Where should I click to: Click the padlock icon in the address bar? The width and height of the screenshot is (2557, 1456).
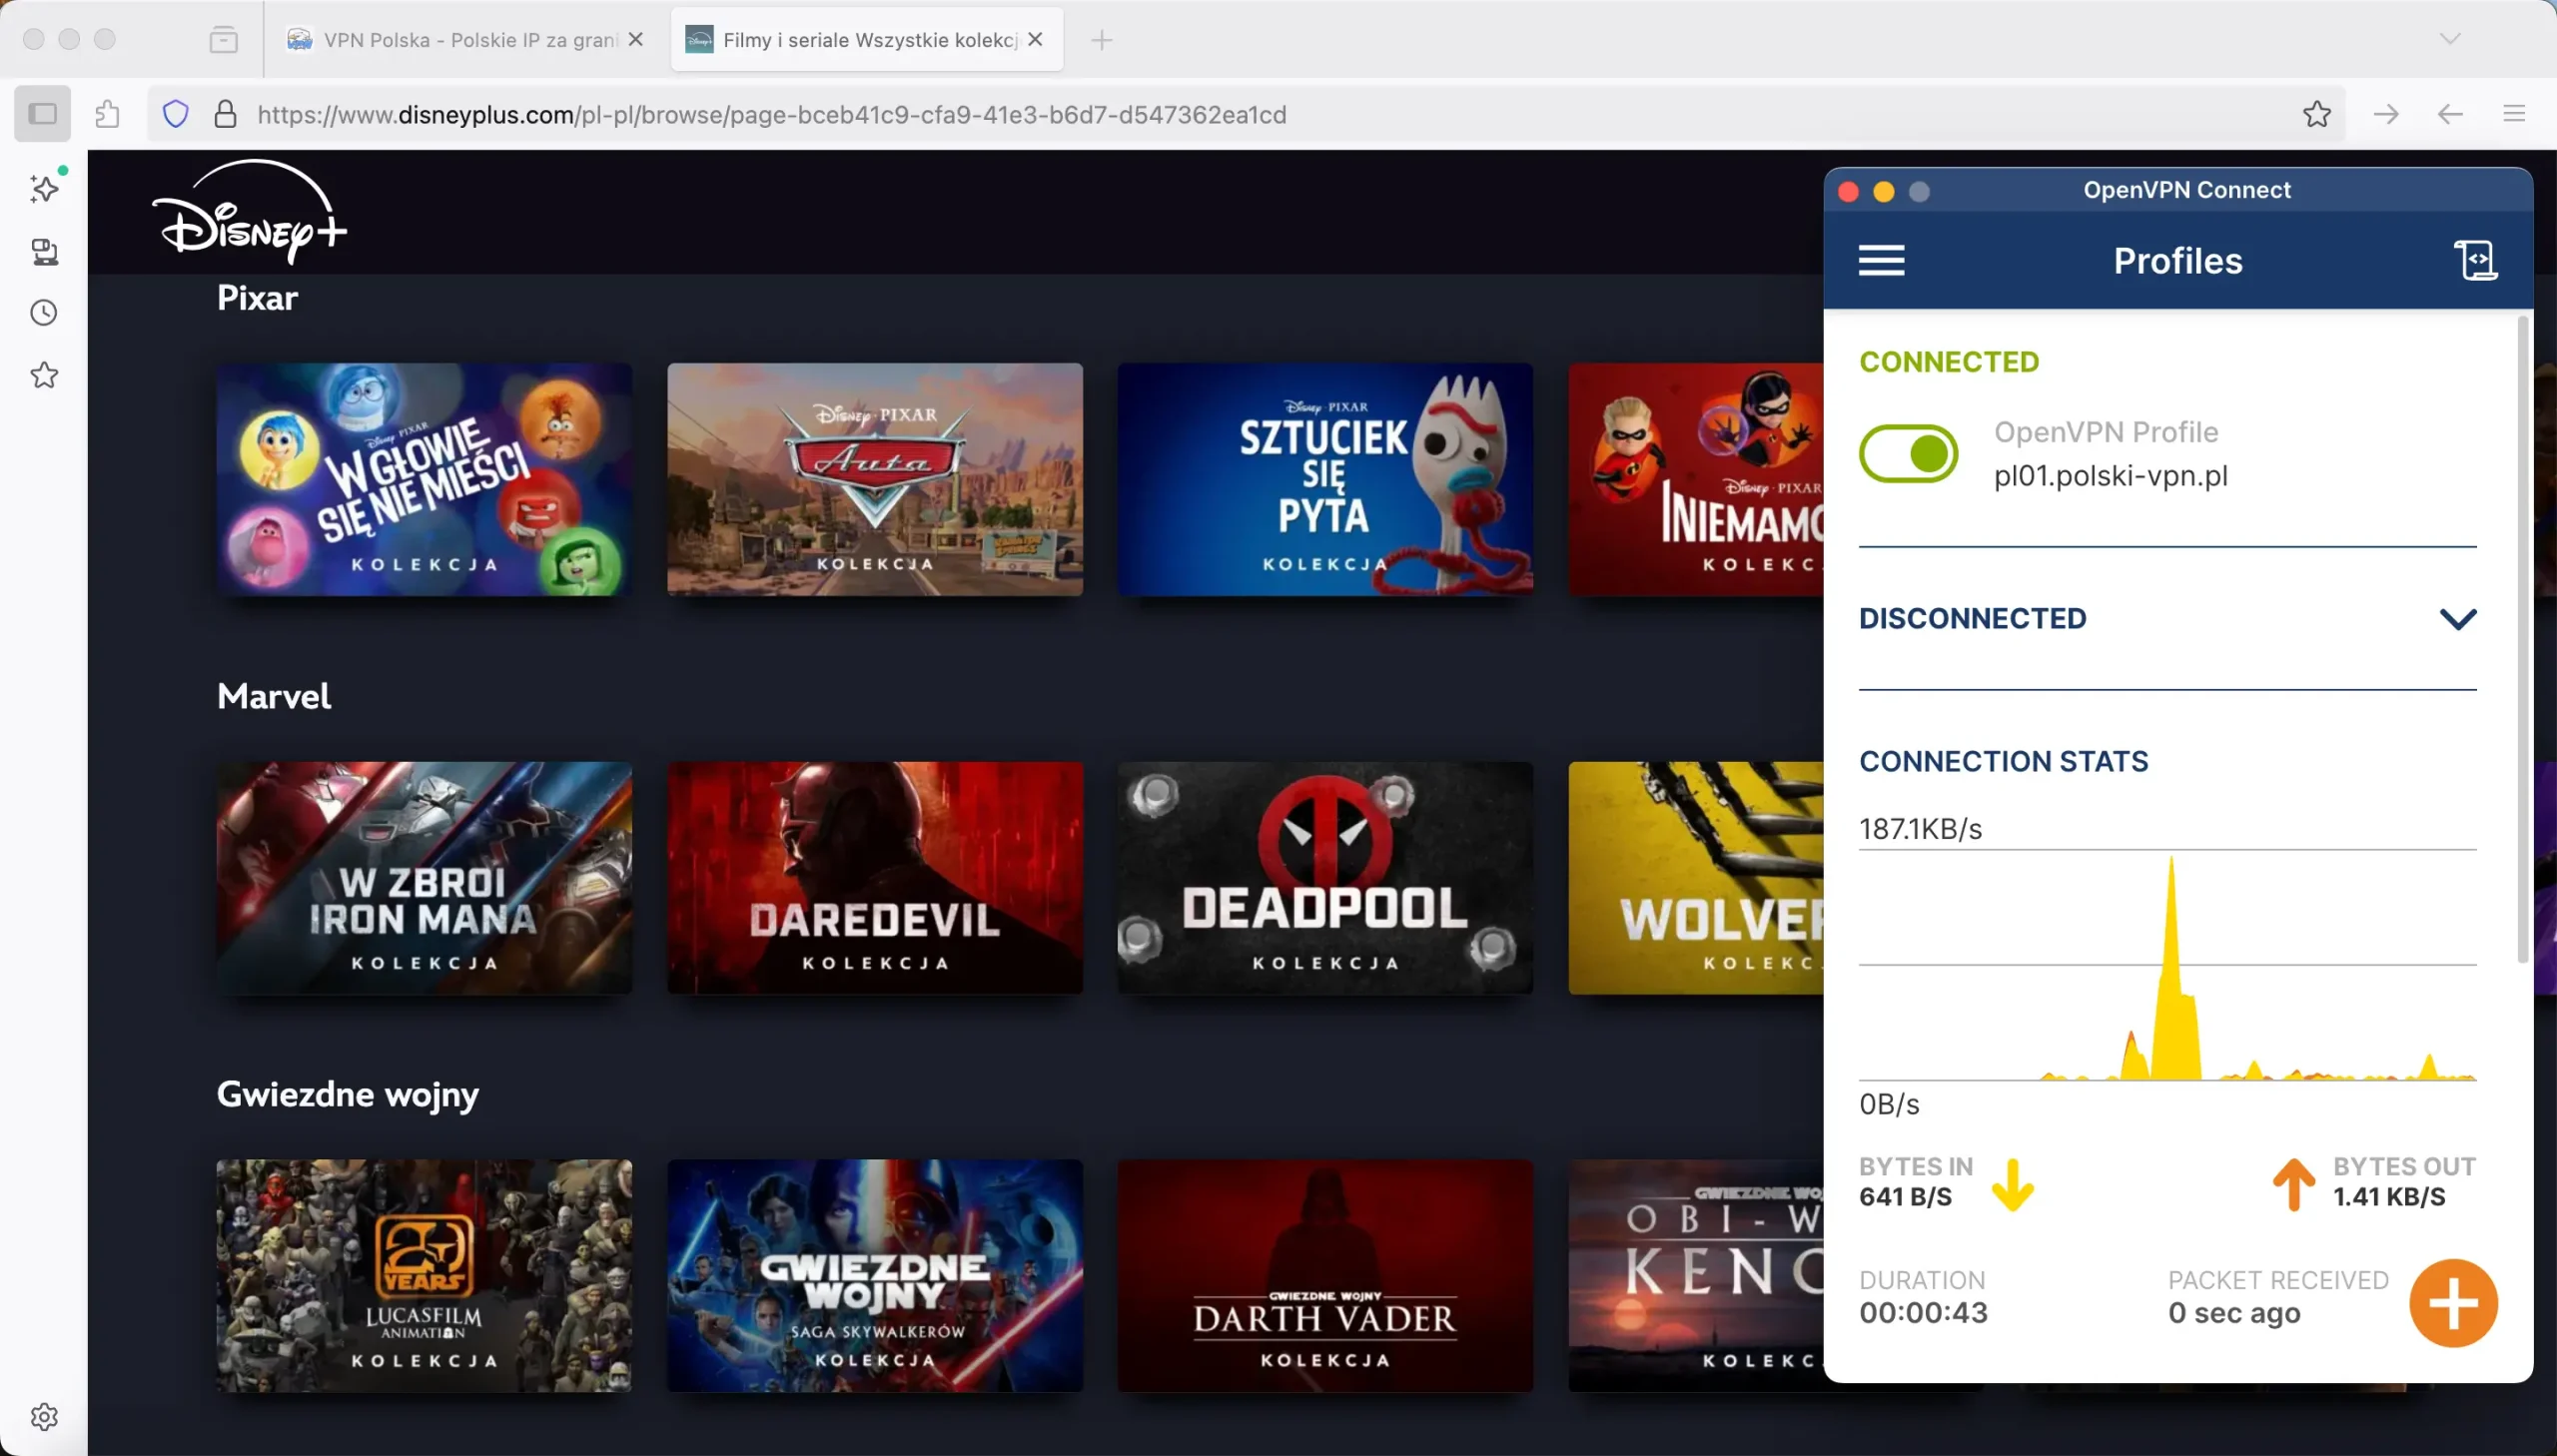[x=225, y=113]
